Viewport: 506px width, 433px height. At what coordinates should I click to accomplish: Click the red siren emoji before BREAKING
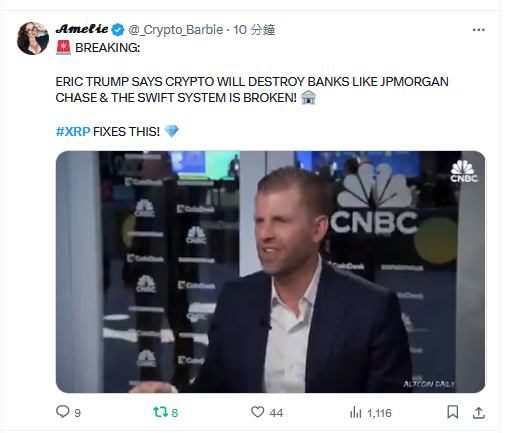coord(63,47)
